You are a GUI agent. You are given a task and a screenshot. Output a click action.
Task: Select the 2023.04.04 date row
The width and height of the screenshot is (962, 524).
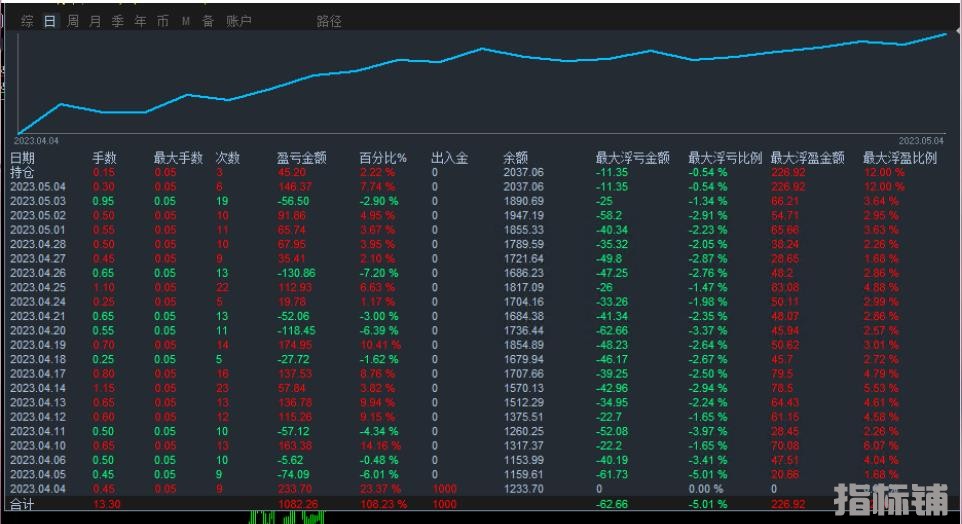pos(37,488)
